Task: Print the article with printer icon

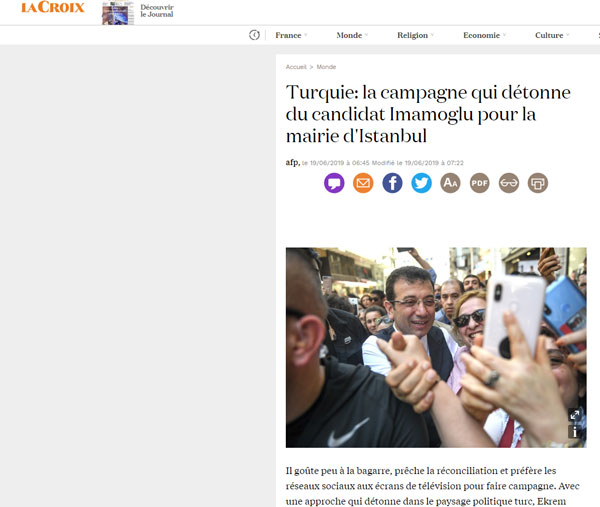Action: (538, 183)
